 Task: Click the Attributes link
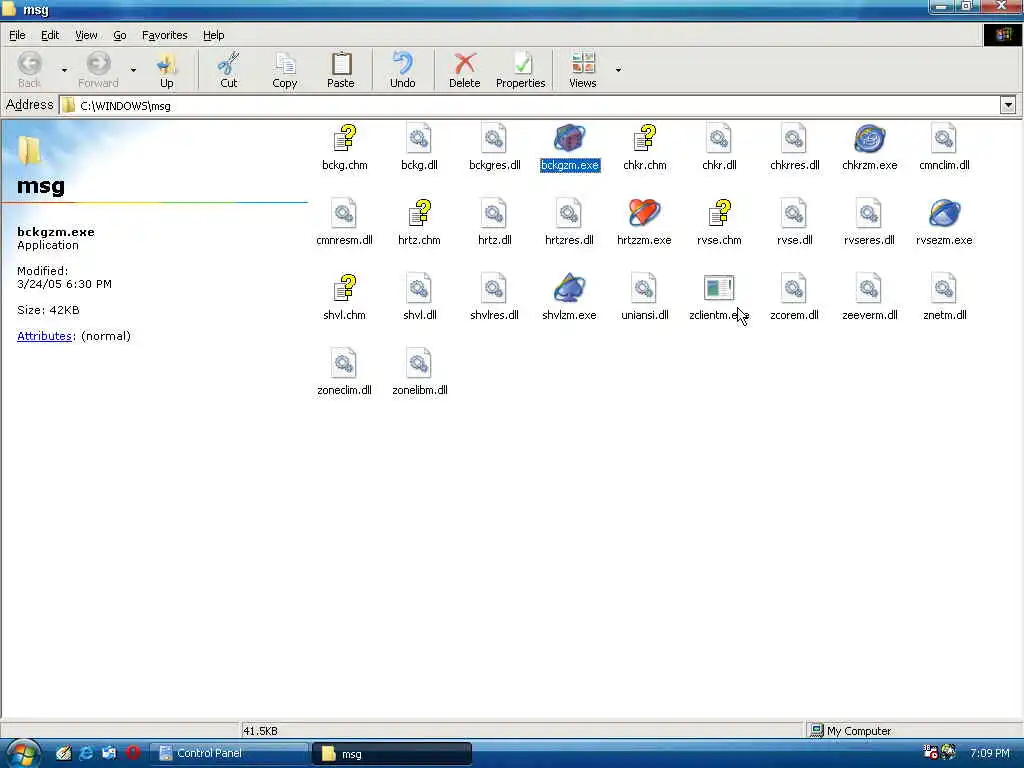tap(44, 336)
